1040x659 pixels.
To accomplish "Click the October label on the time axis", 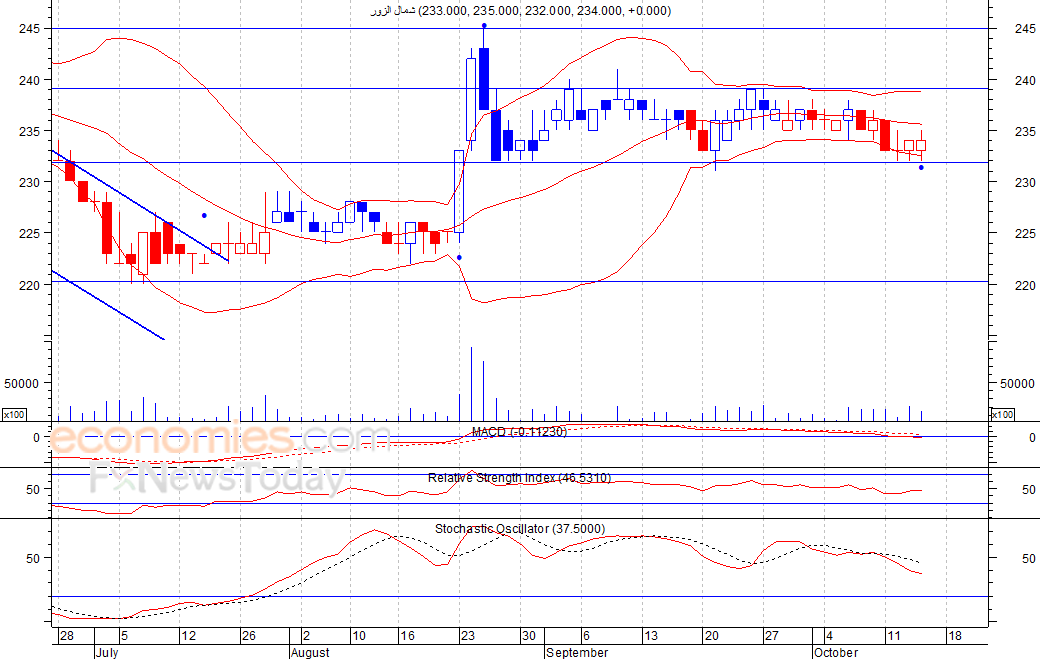I will (x=836, y=652).
